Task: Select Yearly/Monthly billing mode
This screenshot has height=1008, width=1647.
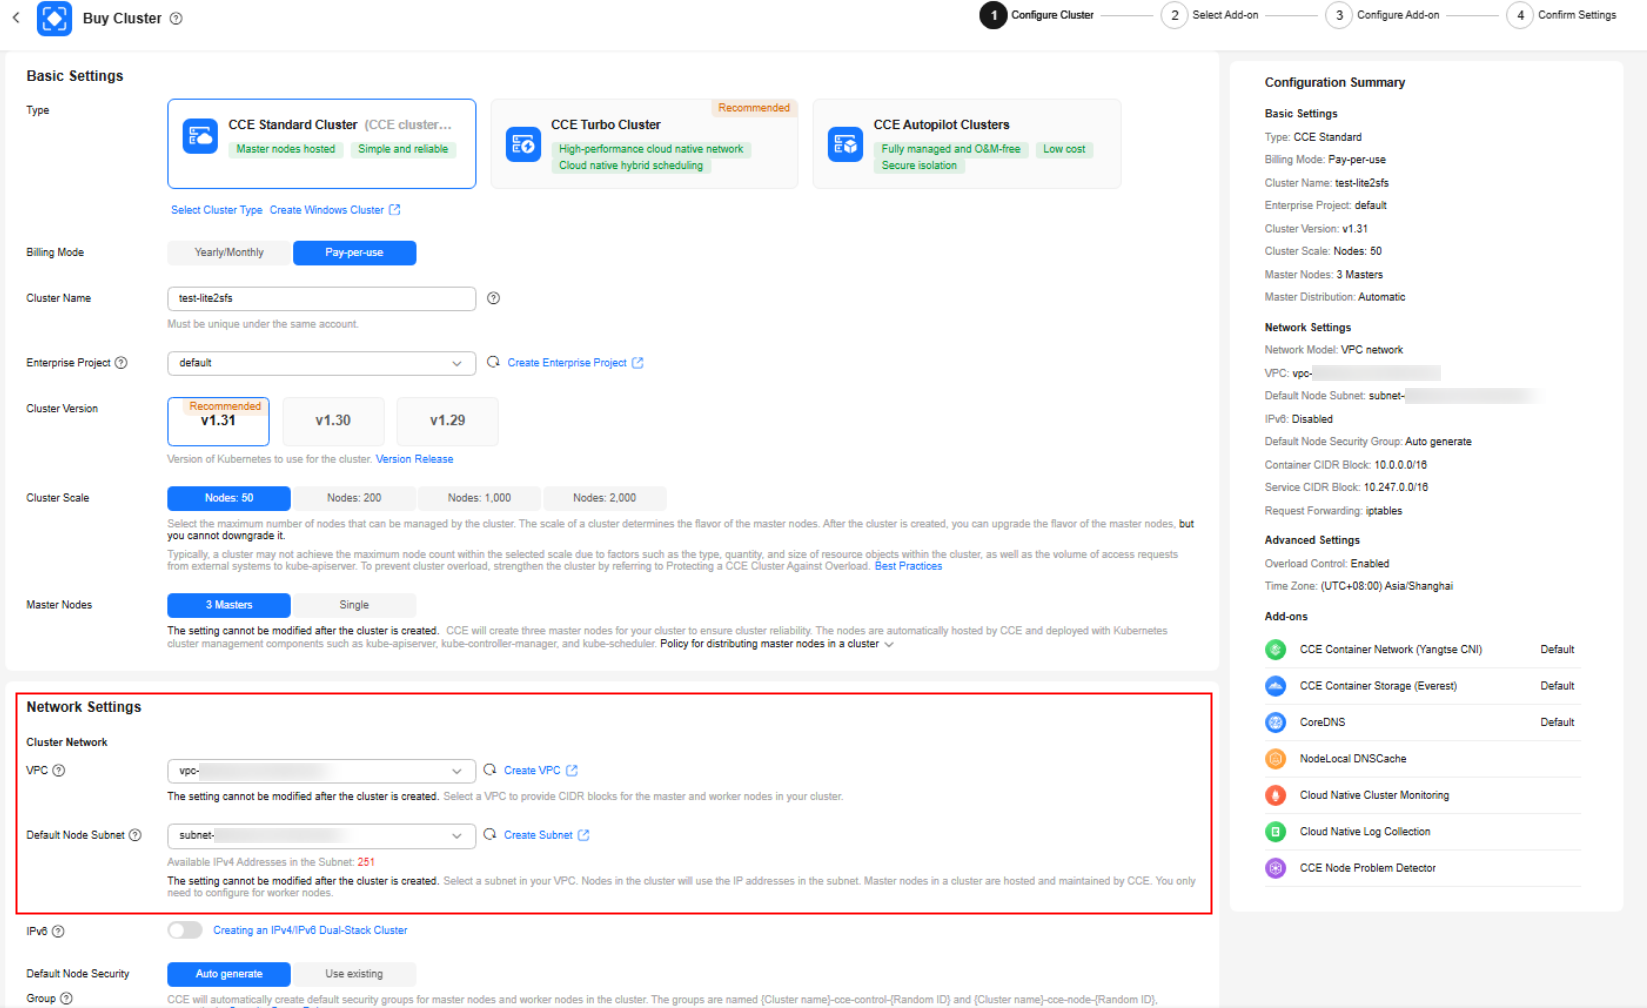Action: (x=229, y=253)
